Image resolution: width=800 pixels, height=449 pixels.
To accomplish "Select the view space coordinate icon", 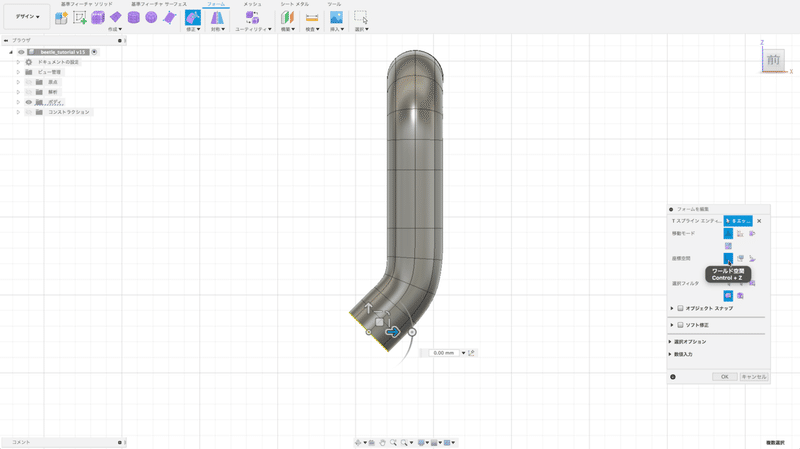I will [740, 259].
